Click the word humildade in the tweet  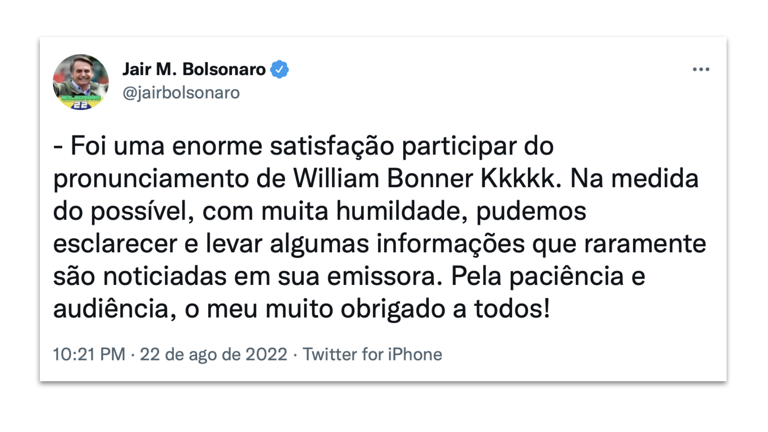click(x=402, y=211)
